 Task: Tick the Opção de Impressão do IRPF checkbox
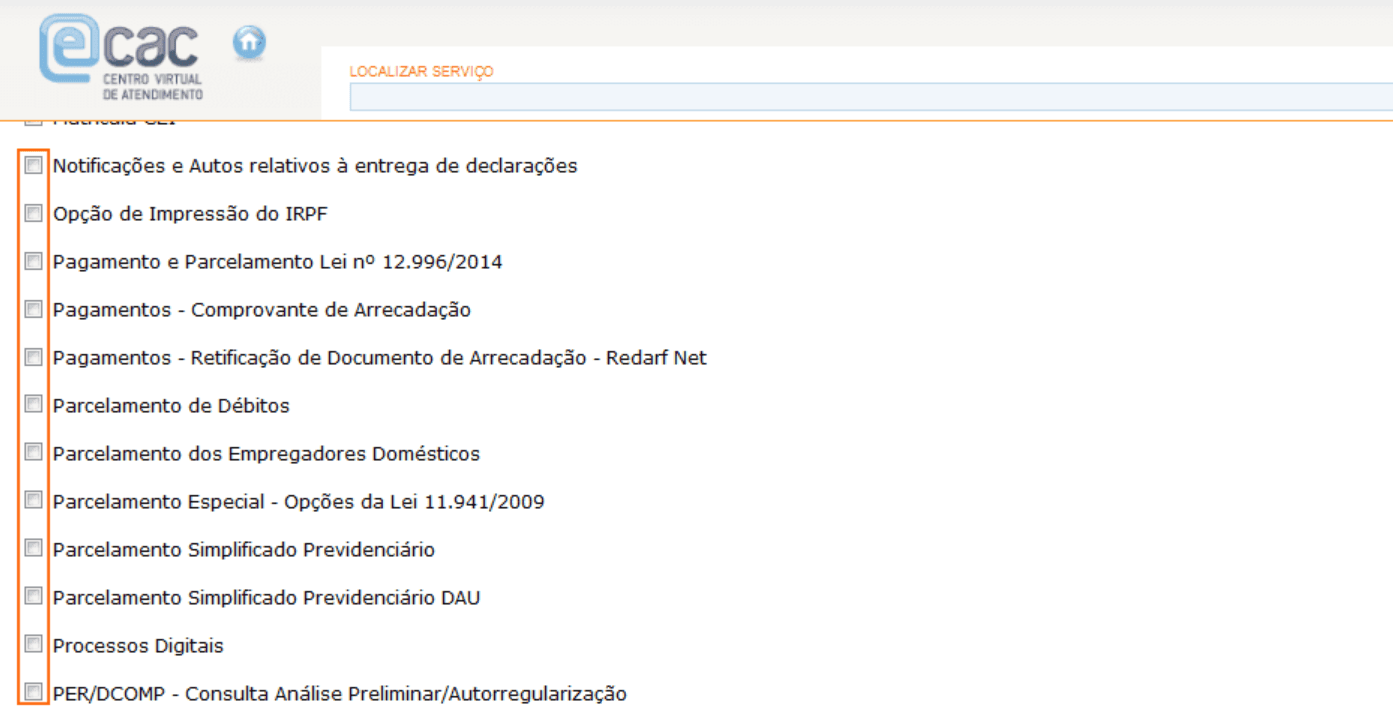(34, 213)
